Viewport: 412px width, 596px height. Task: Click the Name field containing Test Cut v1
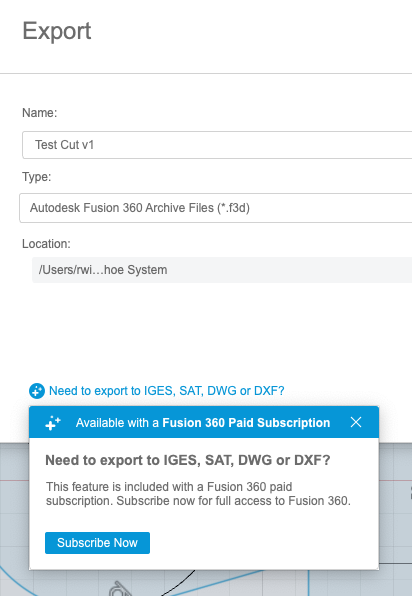(x=217, y=145)
